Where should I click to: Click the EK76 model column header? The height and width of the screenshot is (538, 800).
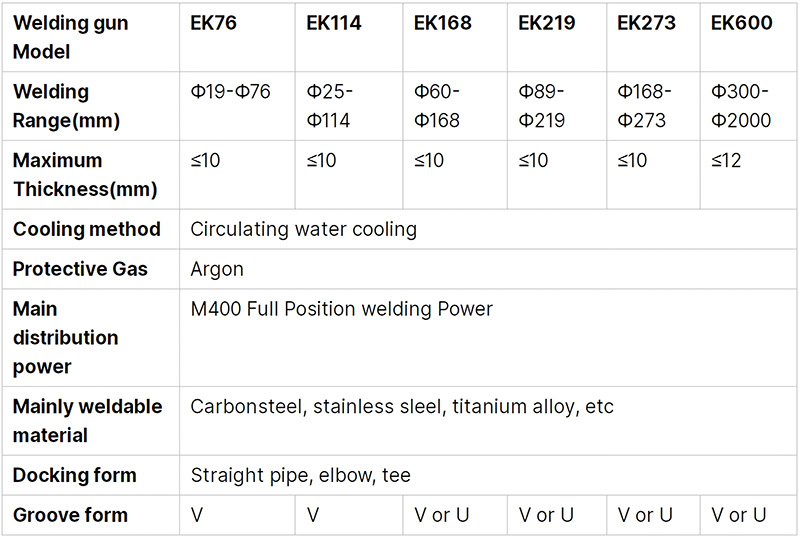click(x=213, y=22)
